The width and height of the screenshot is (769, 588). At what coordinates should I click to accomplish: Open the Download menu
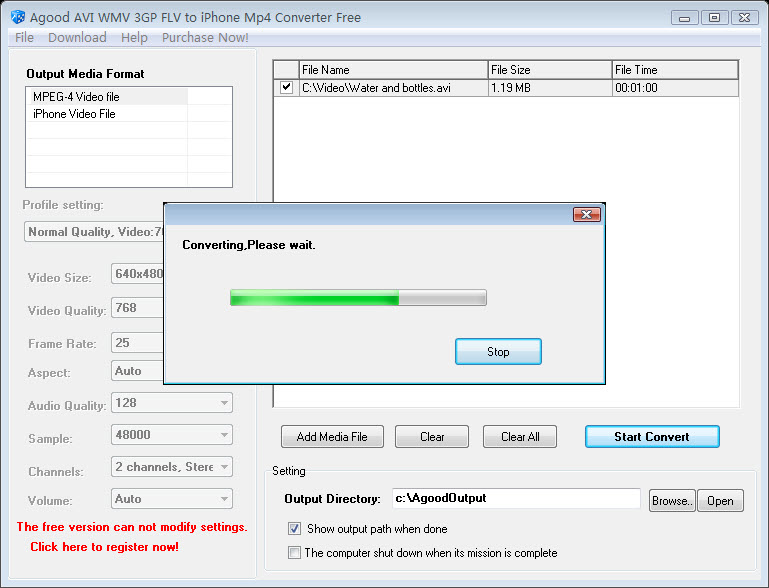[77, 38]
